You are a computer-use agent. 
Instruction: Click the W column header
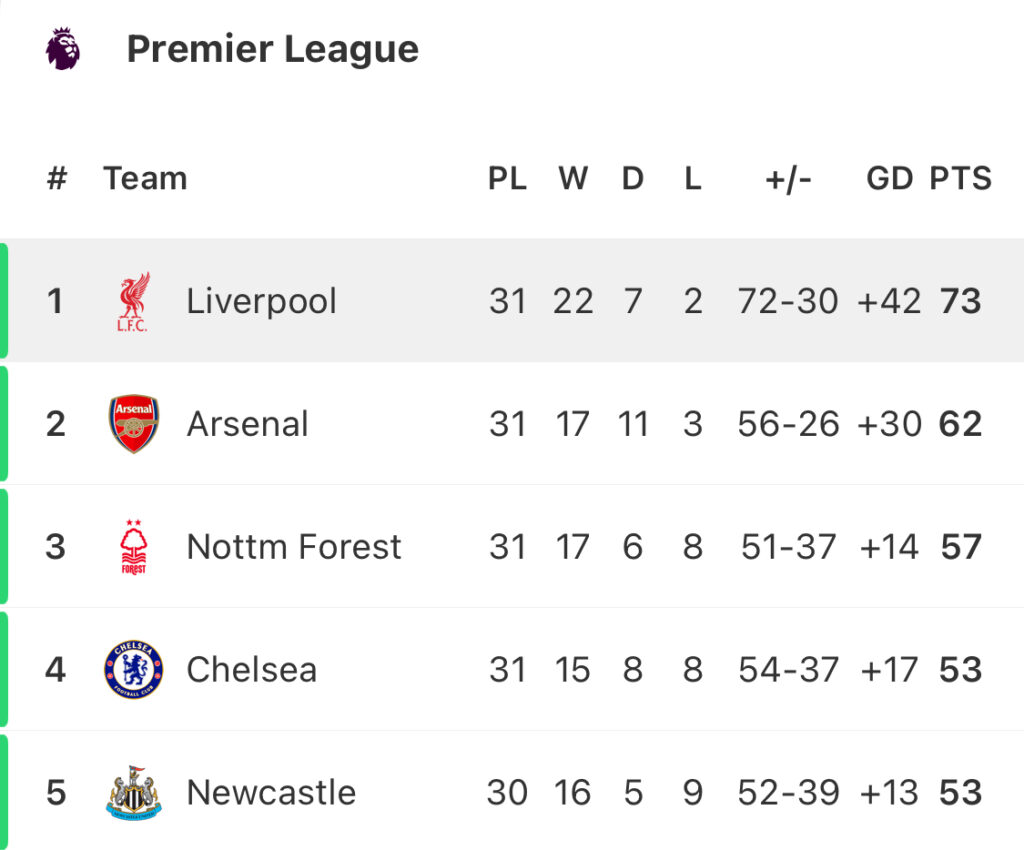(x=573, y=178)
